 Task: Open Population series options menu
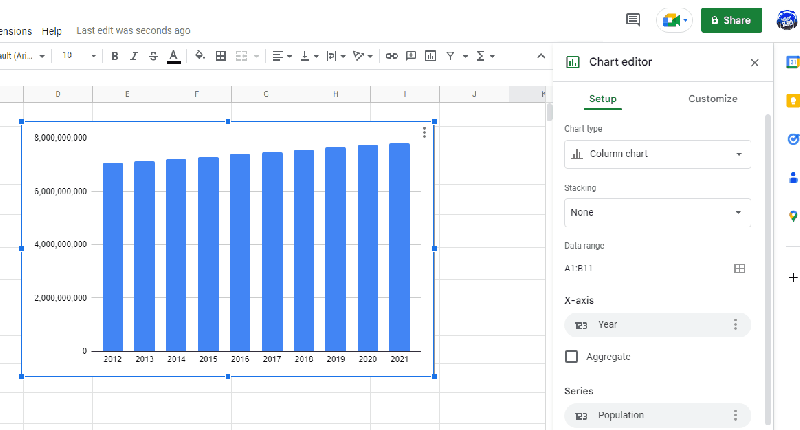(735, 415)
